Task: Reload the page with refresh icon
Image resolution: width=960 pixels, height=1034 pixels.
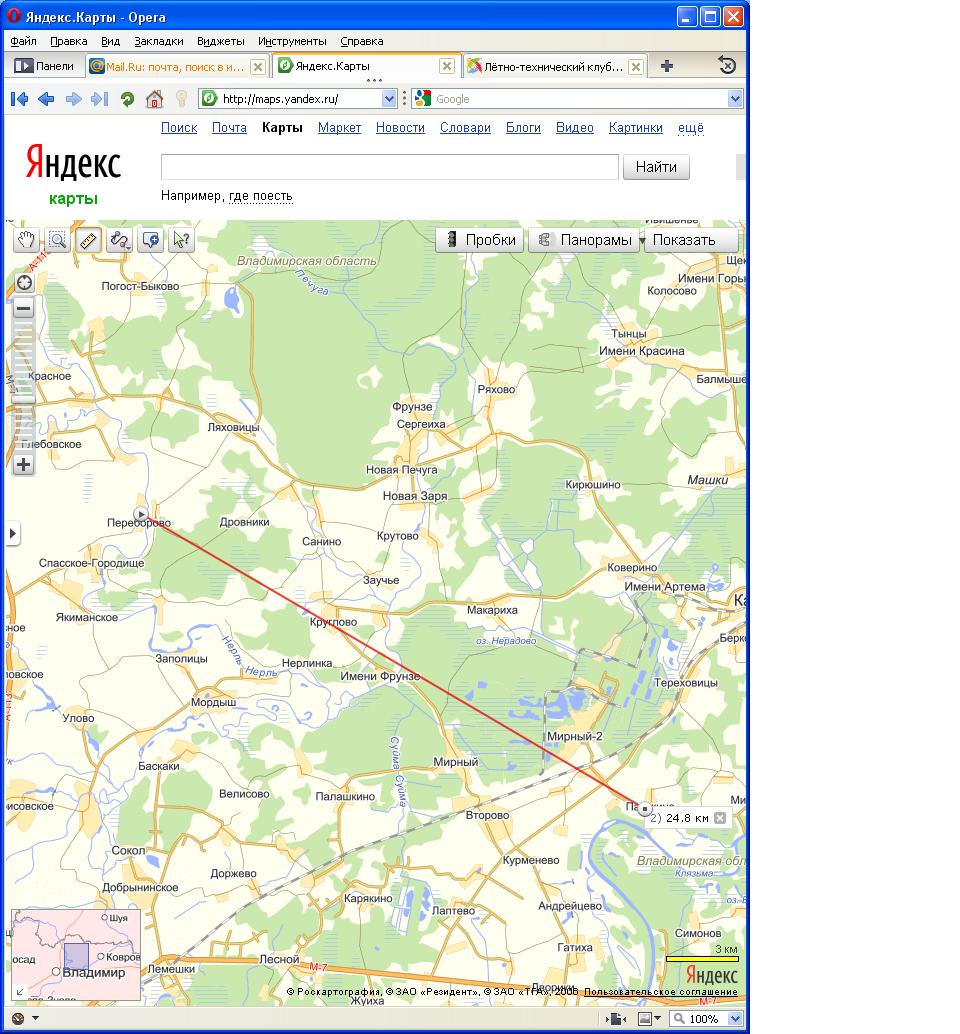Action: click(127, 100)
